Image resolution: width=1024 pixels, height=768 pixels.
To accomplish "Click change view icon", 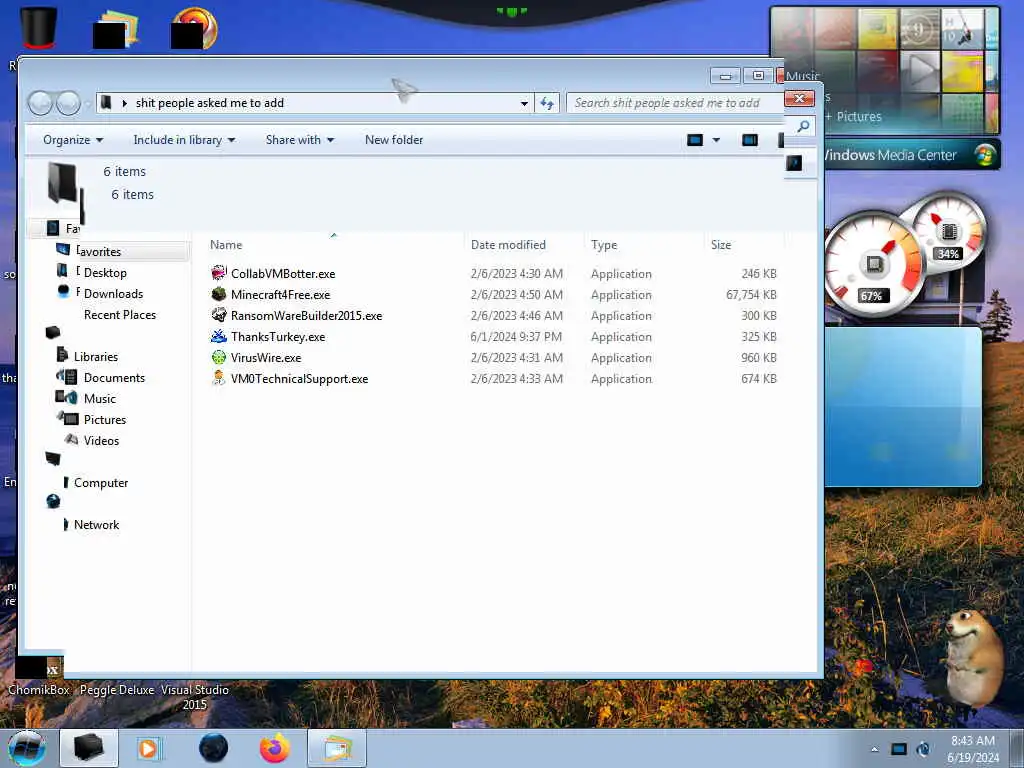I will click(695, 140).
